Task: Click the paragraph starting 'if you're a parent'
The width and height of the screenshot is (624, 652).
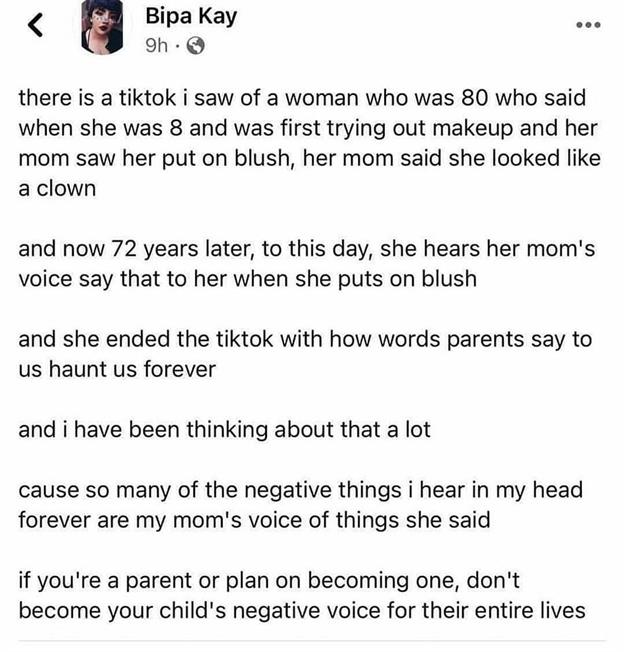Action: [302, 595]
